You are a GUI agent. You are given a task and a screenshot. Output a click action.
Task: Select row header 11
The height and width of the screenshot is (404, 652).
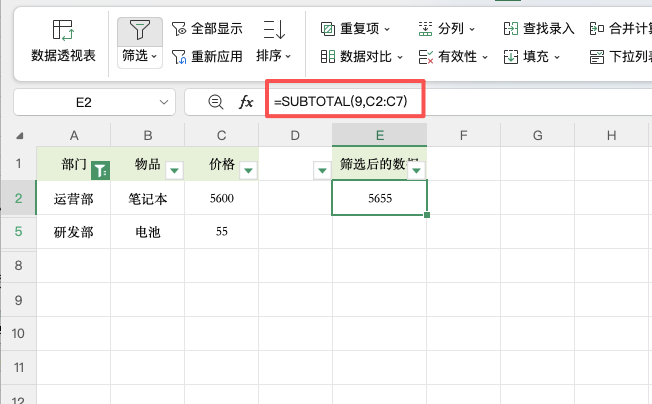[18, 368]
